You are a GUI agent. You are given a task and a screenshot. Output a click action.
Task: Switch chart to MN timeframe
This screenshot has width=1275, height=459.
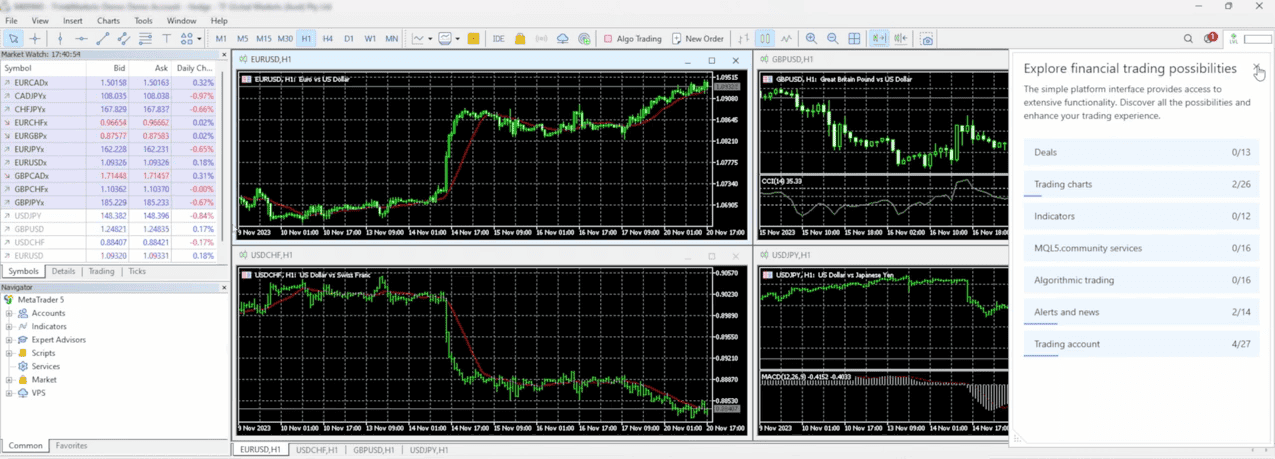click(391, 39)
